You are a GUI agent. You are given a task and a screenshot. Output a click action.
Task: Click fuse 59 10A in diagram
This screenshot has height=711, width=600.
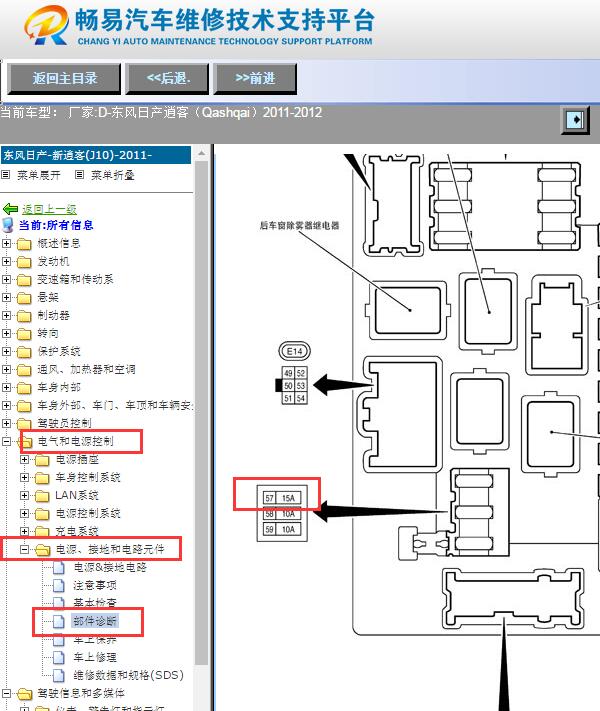(283, 529)
